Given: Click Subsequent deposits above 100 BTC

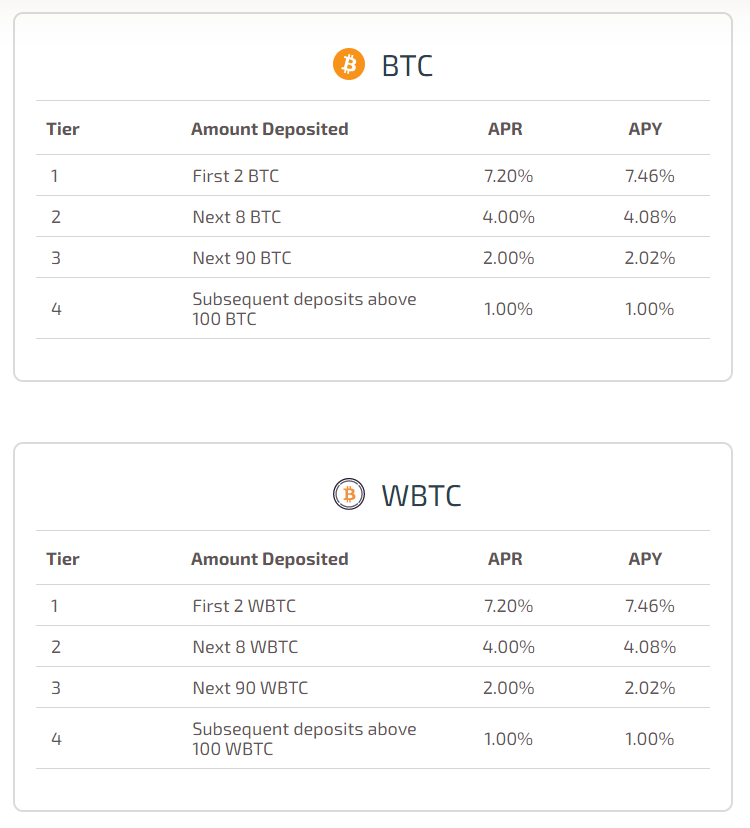Looking at the screenshot, I should coord(304,309).
